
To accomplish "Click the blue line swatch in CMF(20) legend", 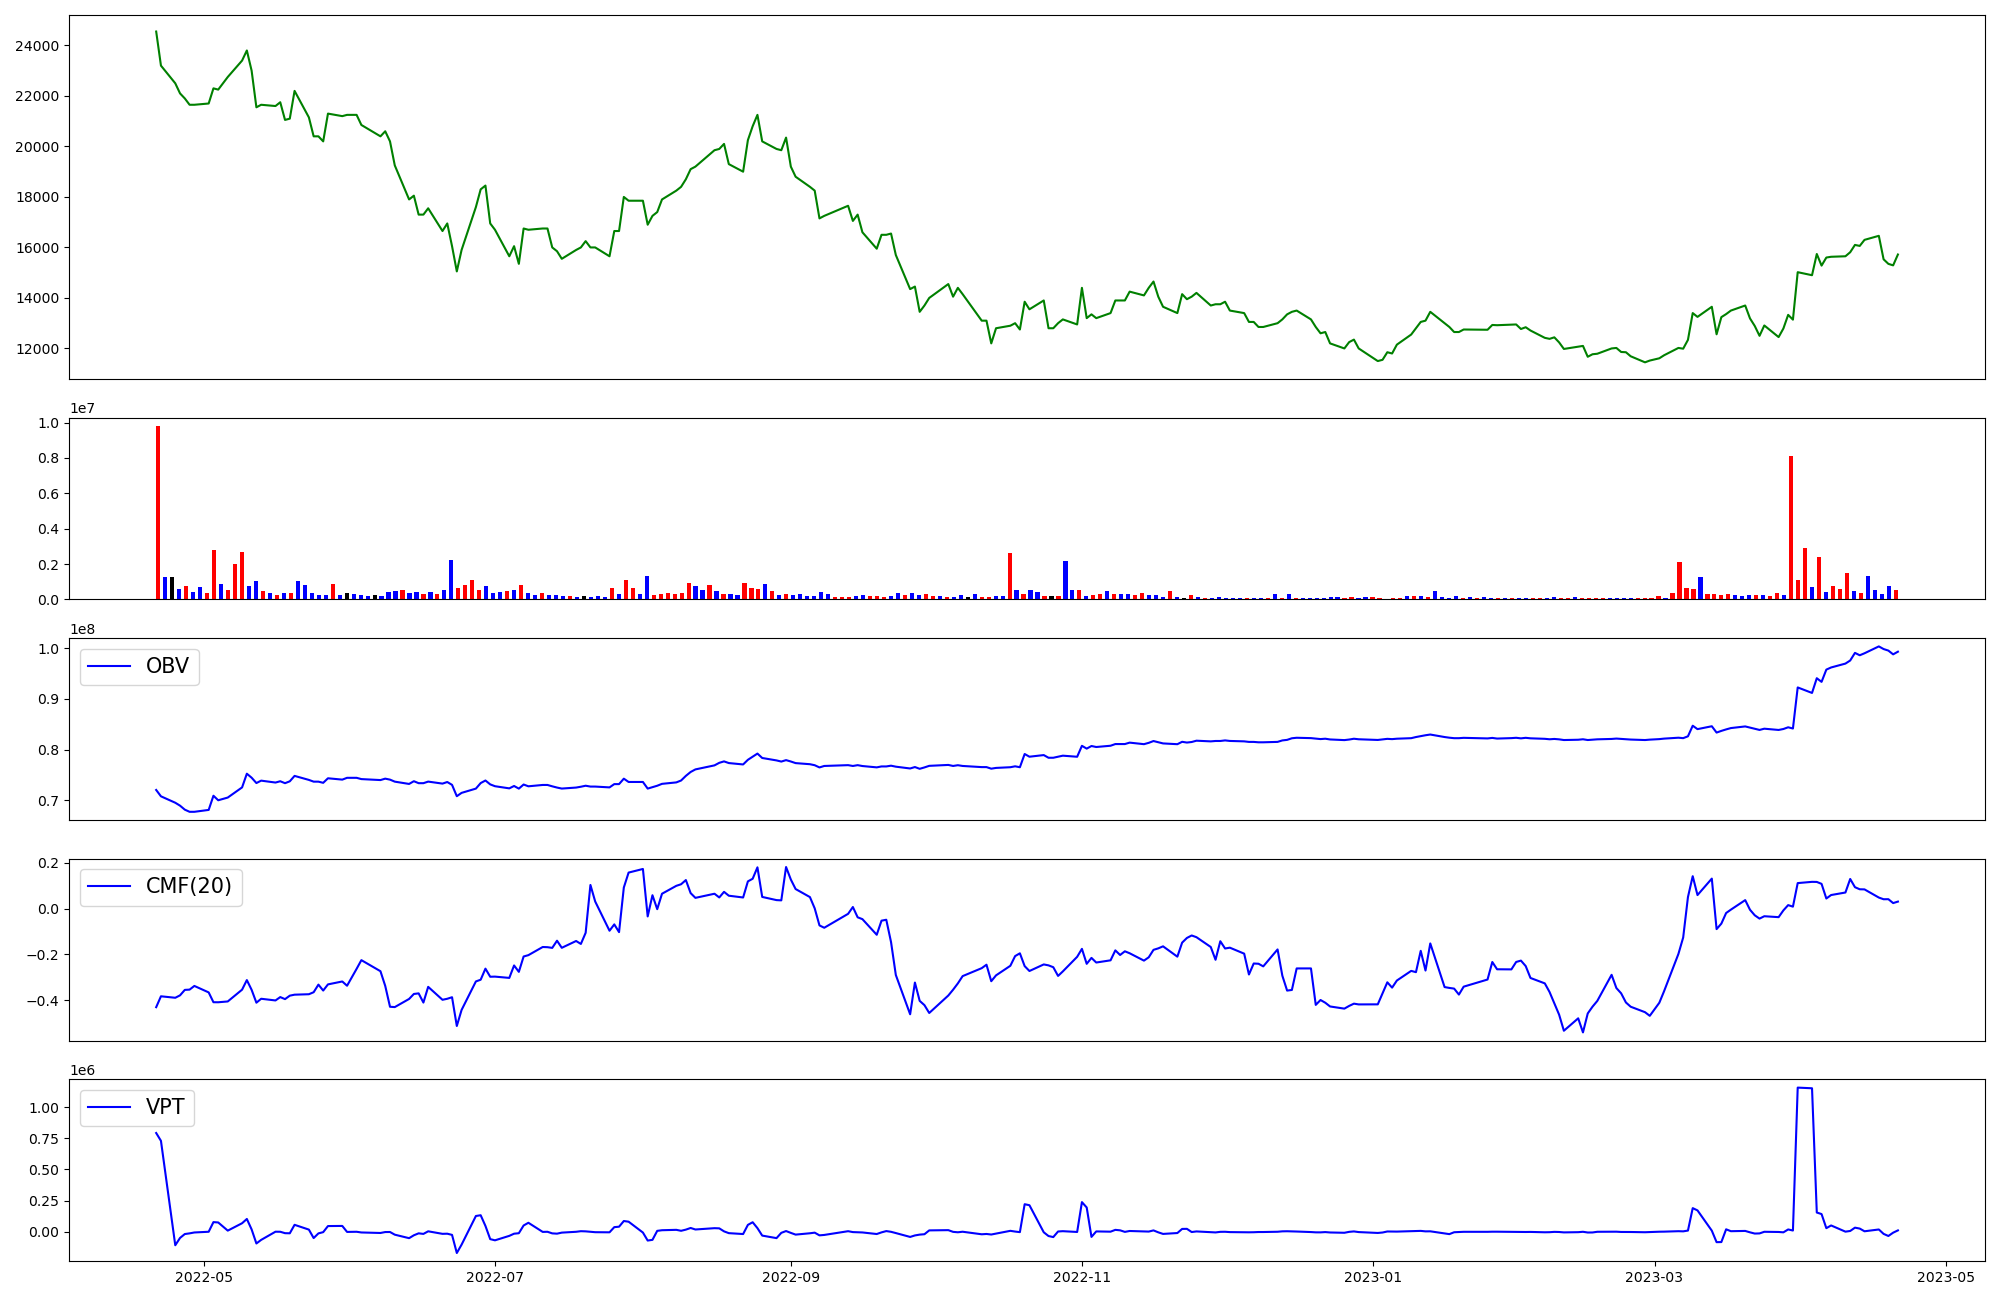I will tap(110, 887).
